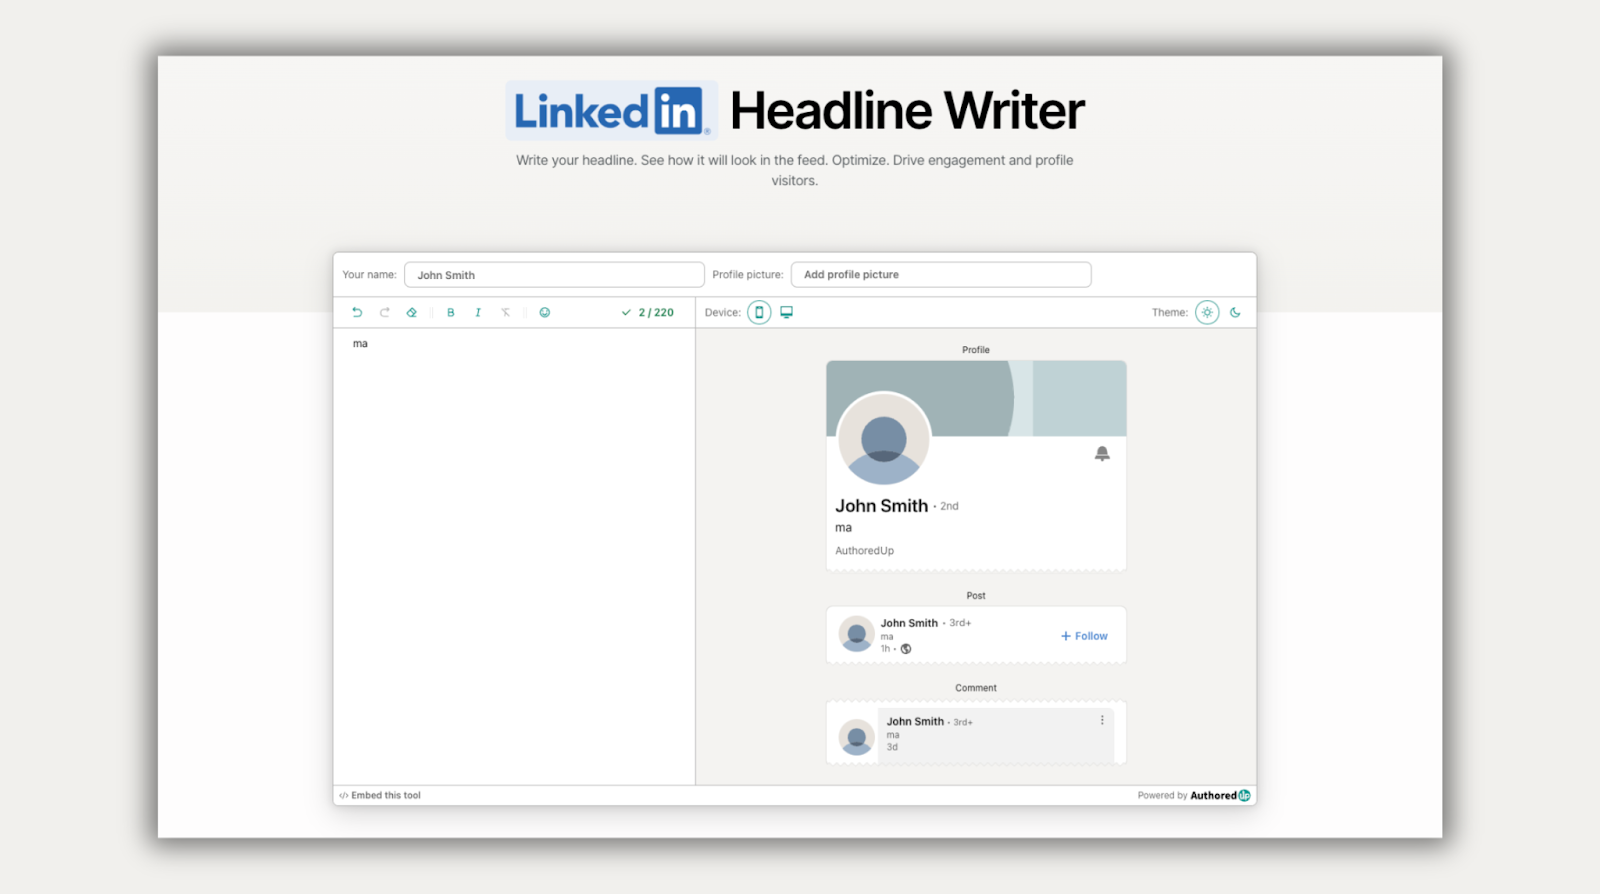Click the large profile avatar

tap(884, 438)
